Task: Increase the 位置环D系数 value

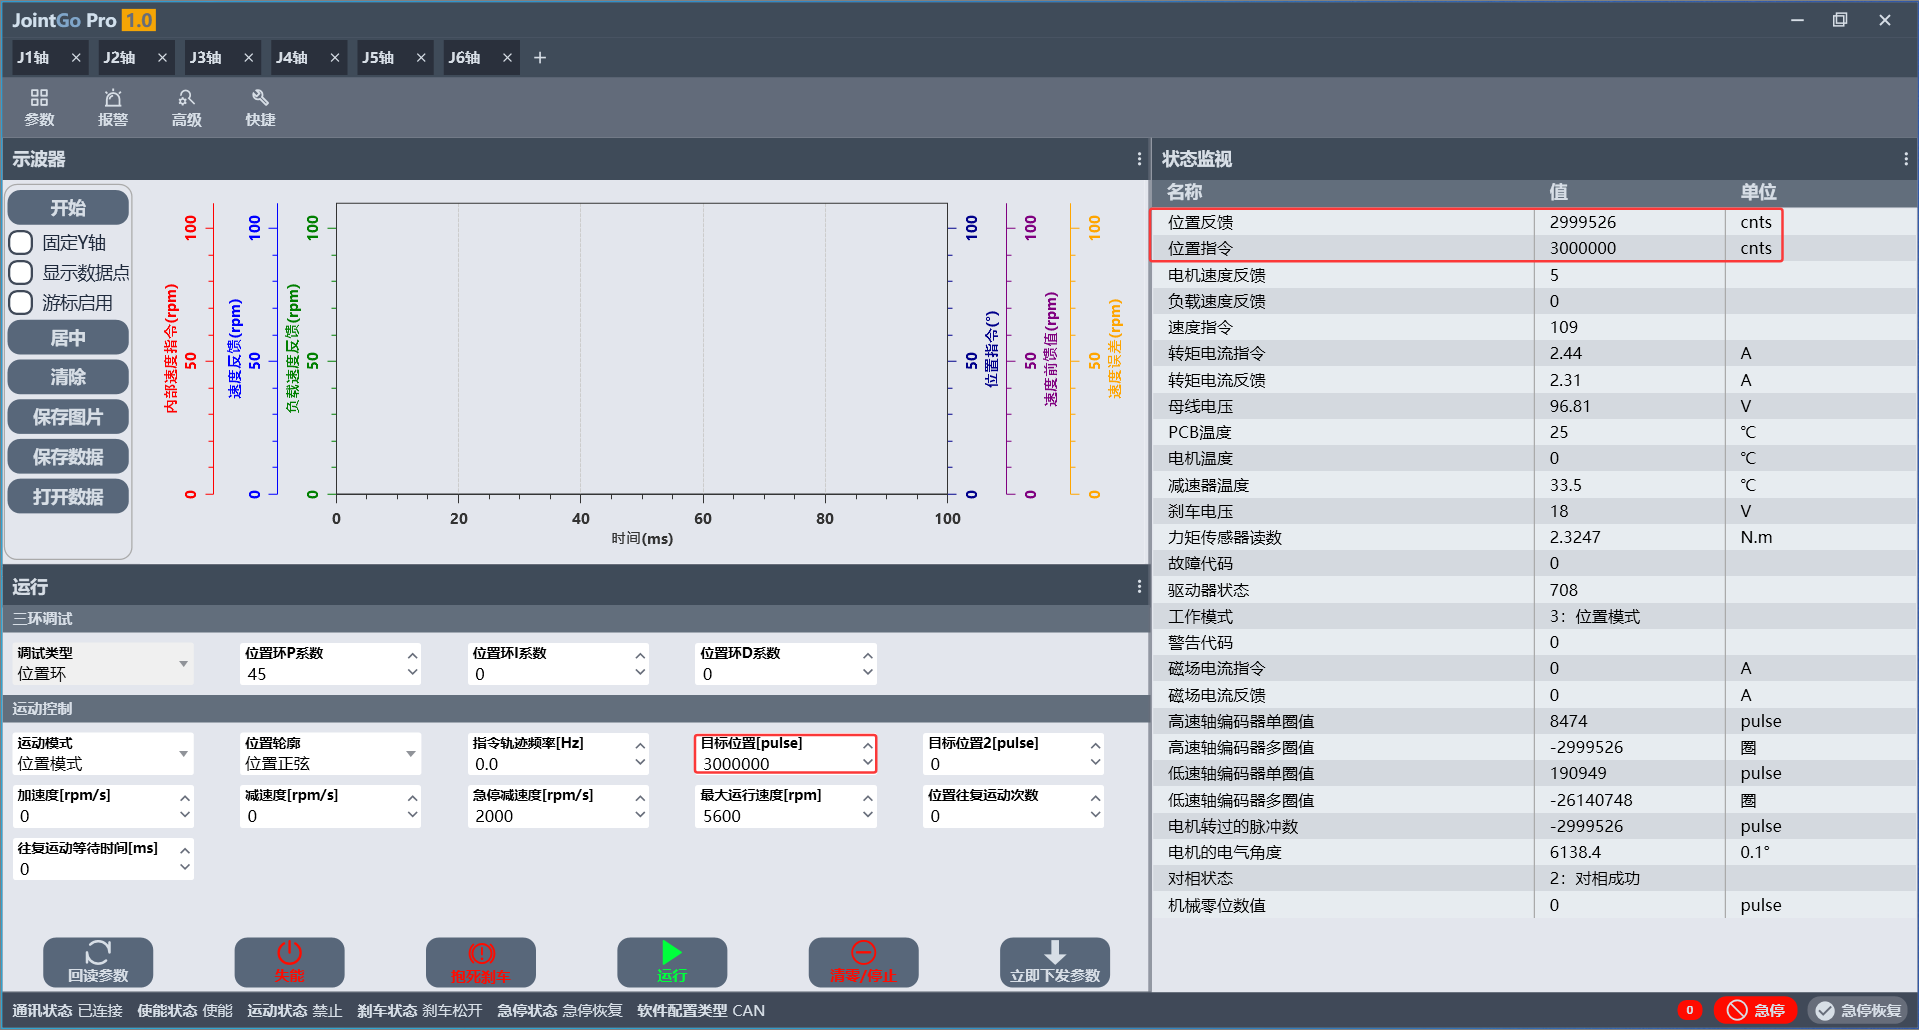Action: click(868, 656)
